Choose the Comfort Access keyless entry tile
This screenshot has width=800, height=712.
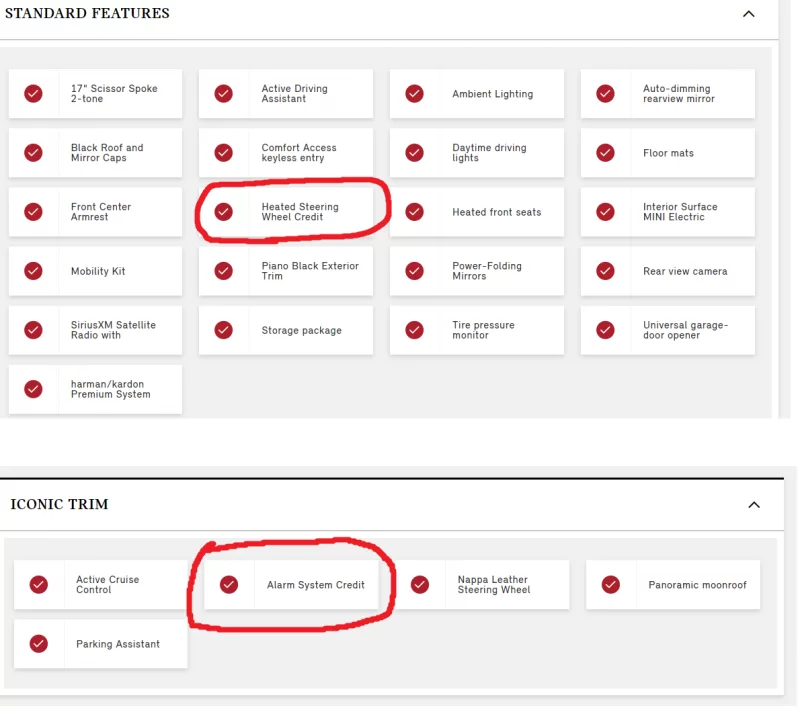click(286, 152)
